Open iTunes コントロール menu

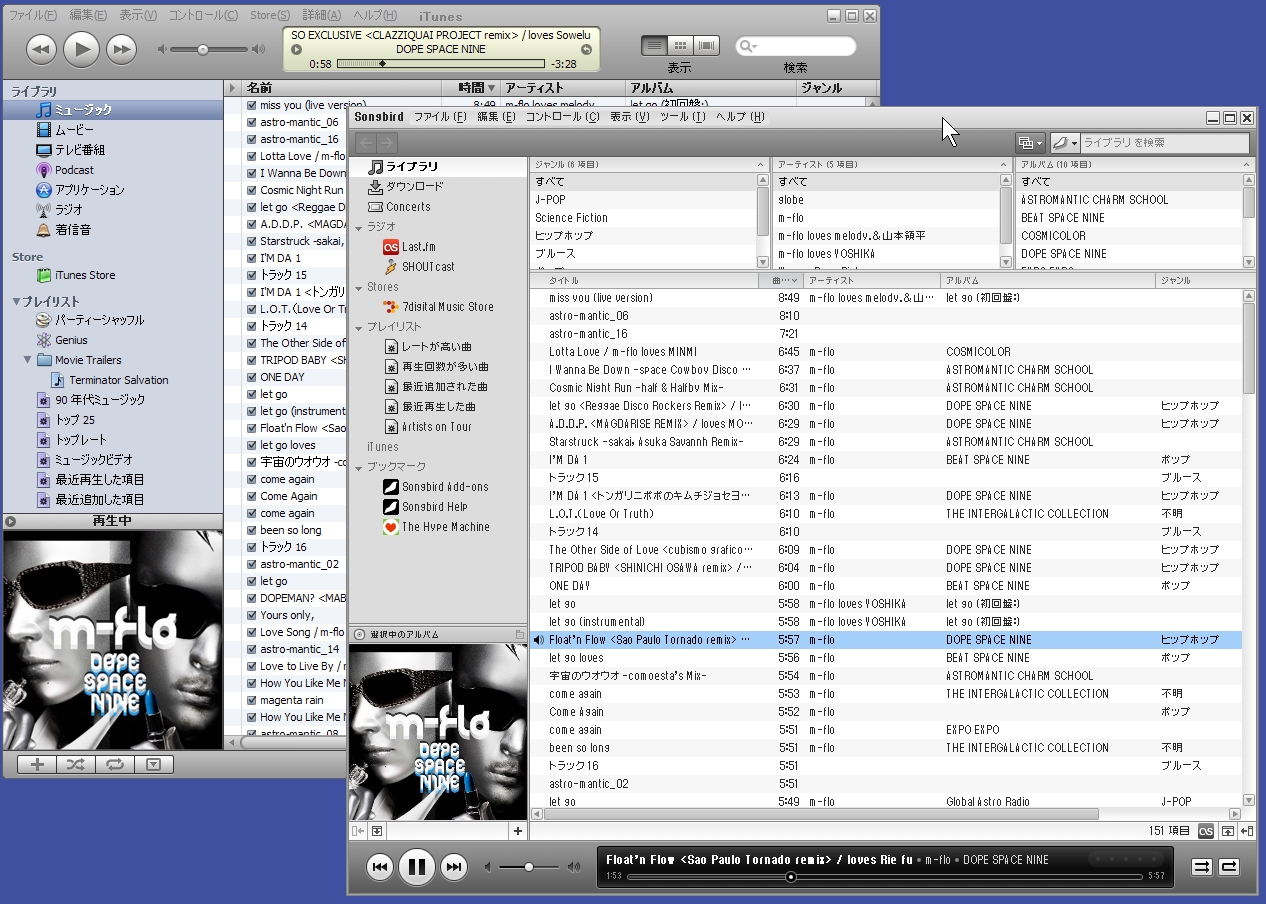click(203, 15)
